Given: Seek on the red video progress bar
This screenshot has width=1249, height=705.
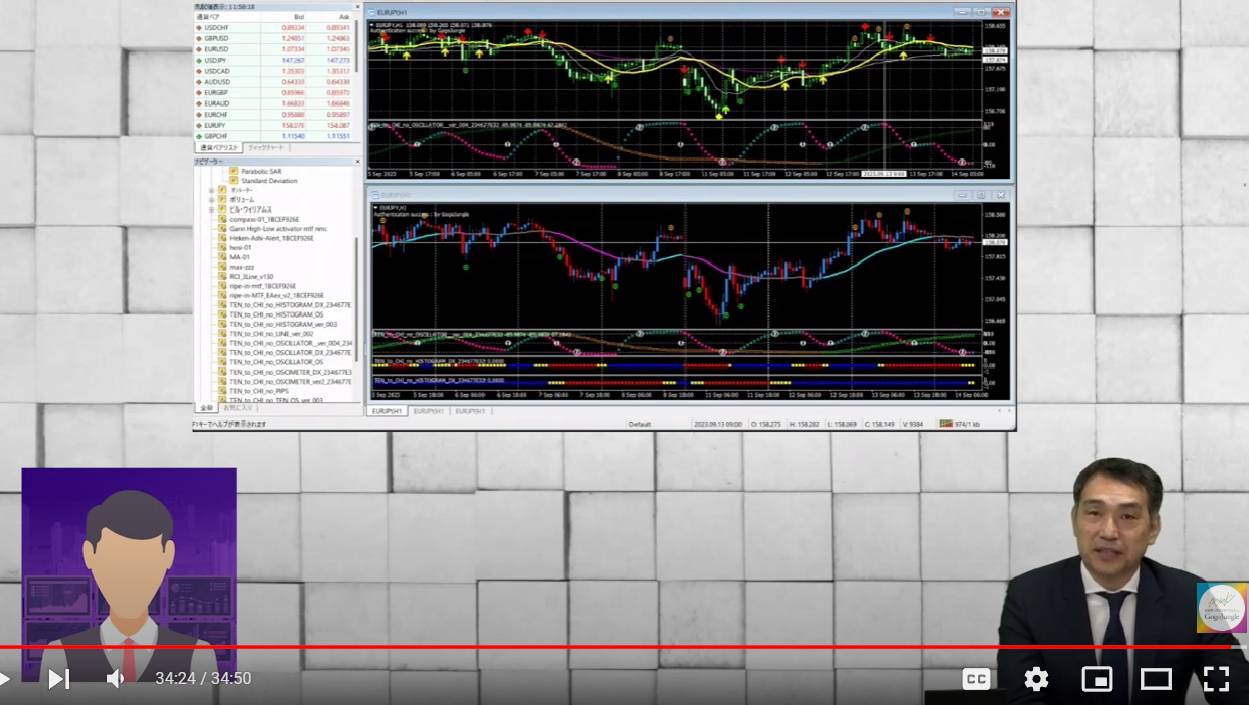Looking at the screenshot, I should [624, 647].
